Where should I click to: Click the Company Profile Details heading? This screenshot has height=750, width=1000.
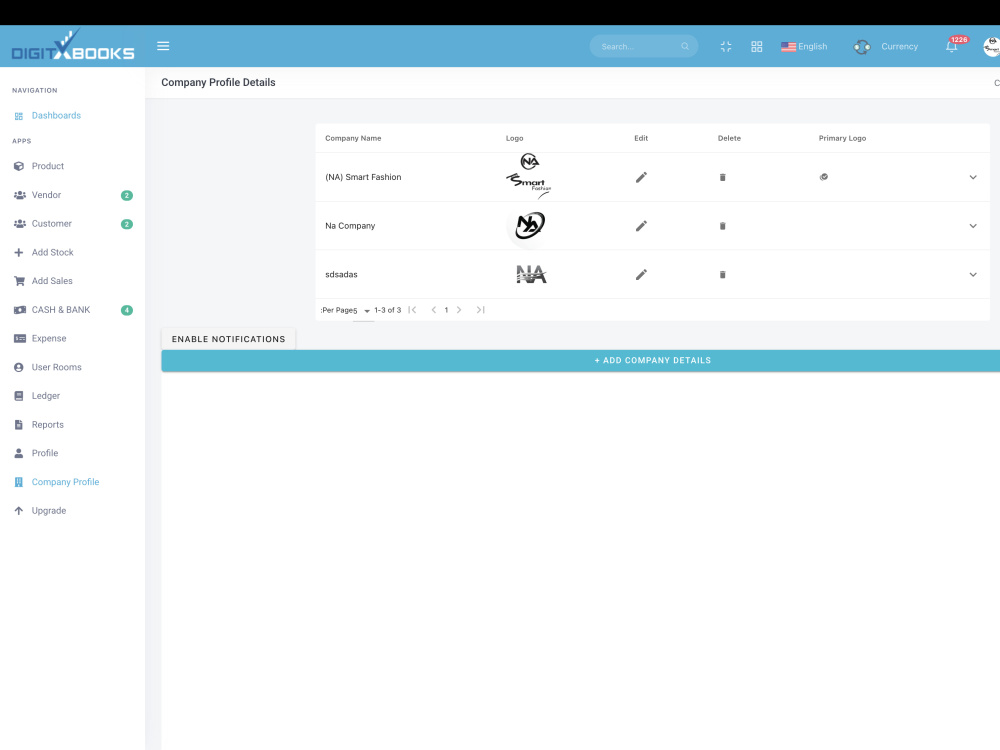click(x=218, y=82)
